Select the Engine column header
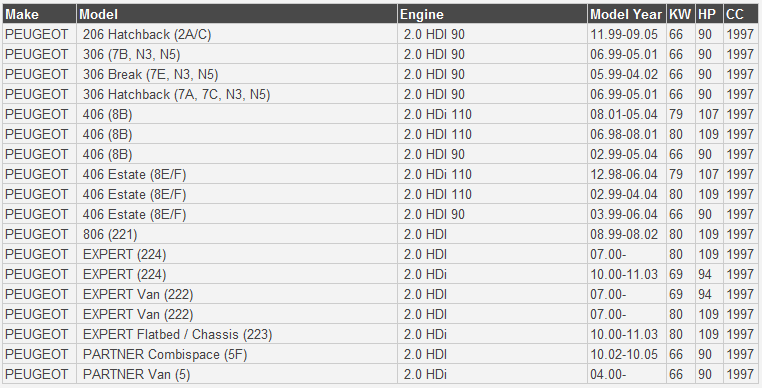The width and height of the screenshot is (762, 388). [492, 14]
